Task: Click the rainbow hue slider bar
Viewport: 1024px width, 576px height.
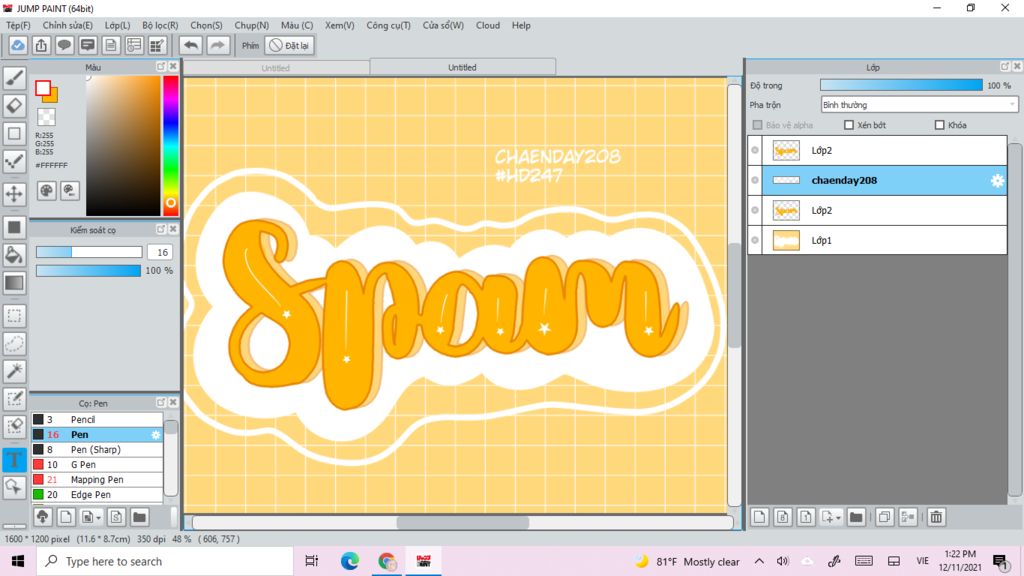Action: click(x=170, y=145)
